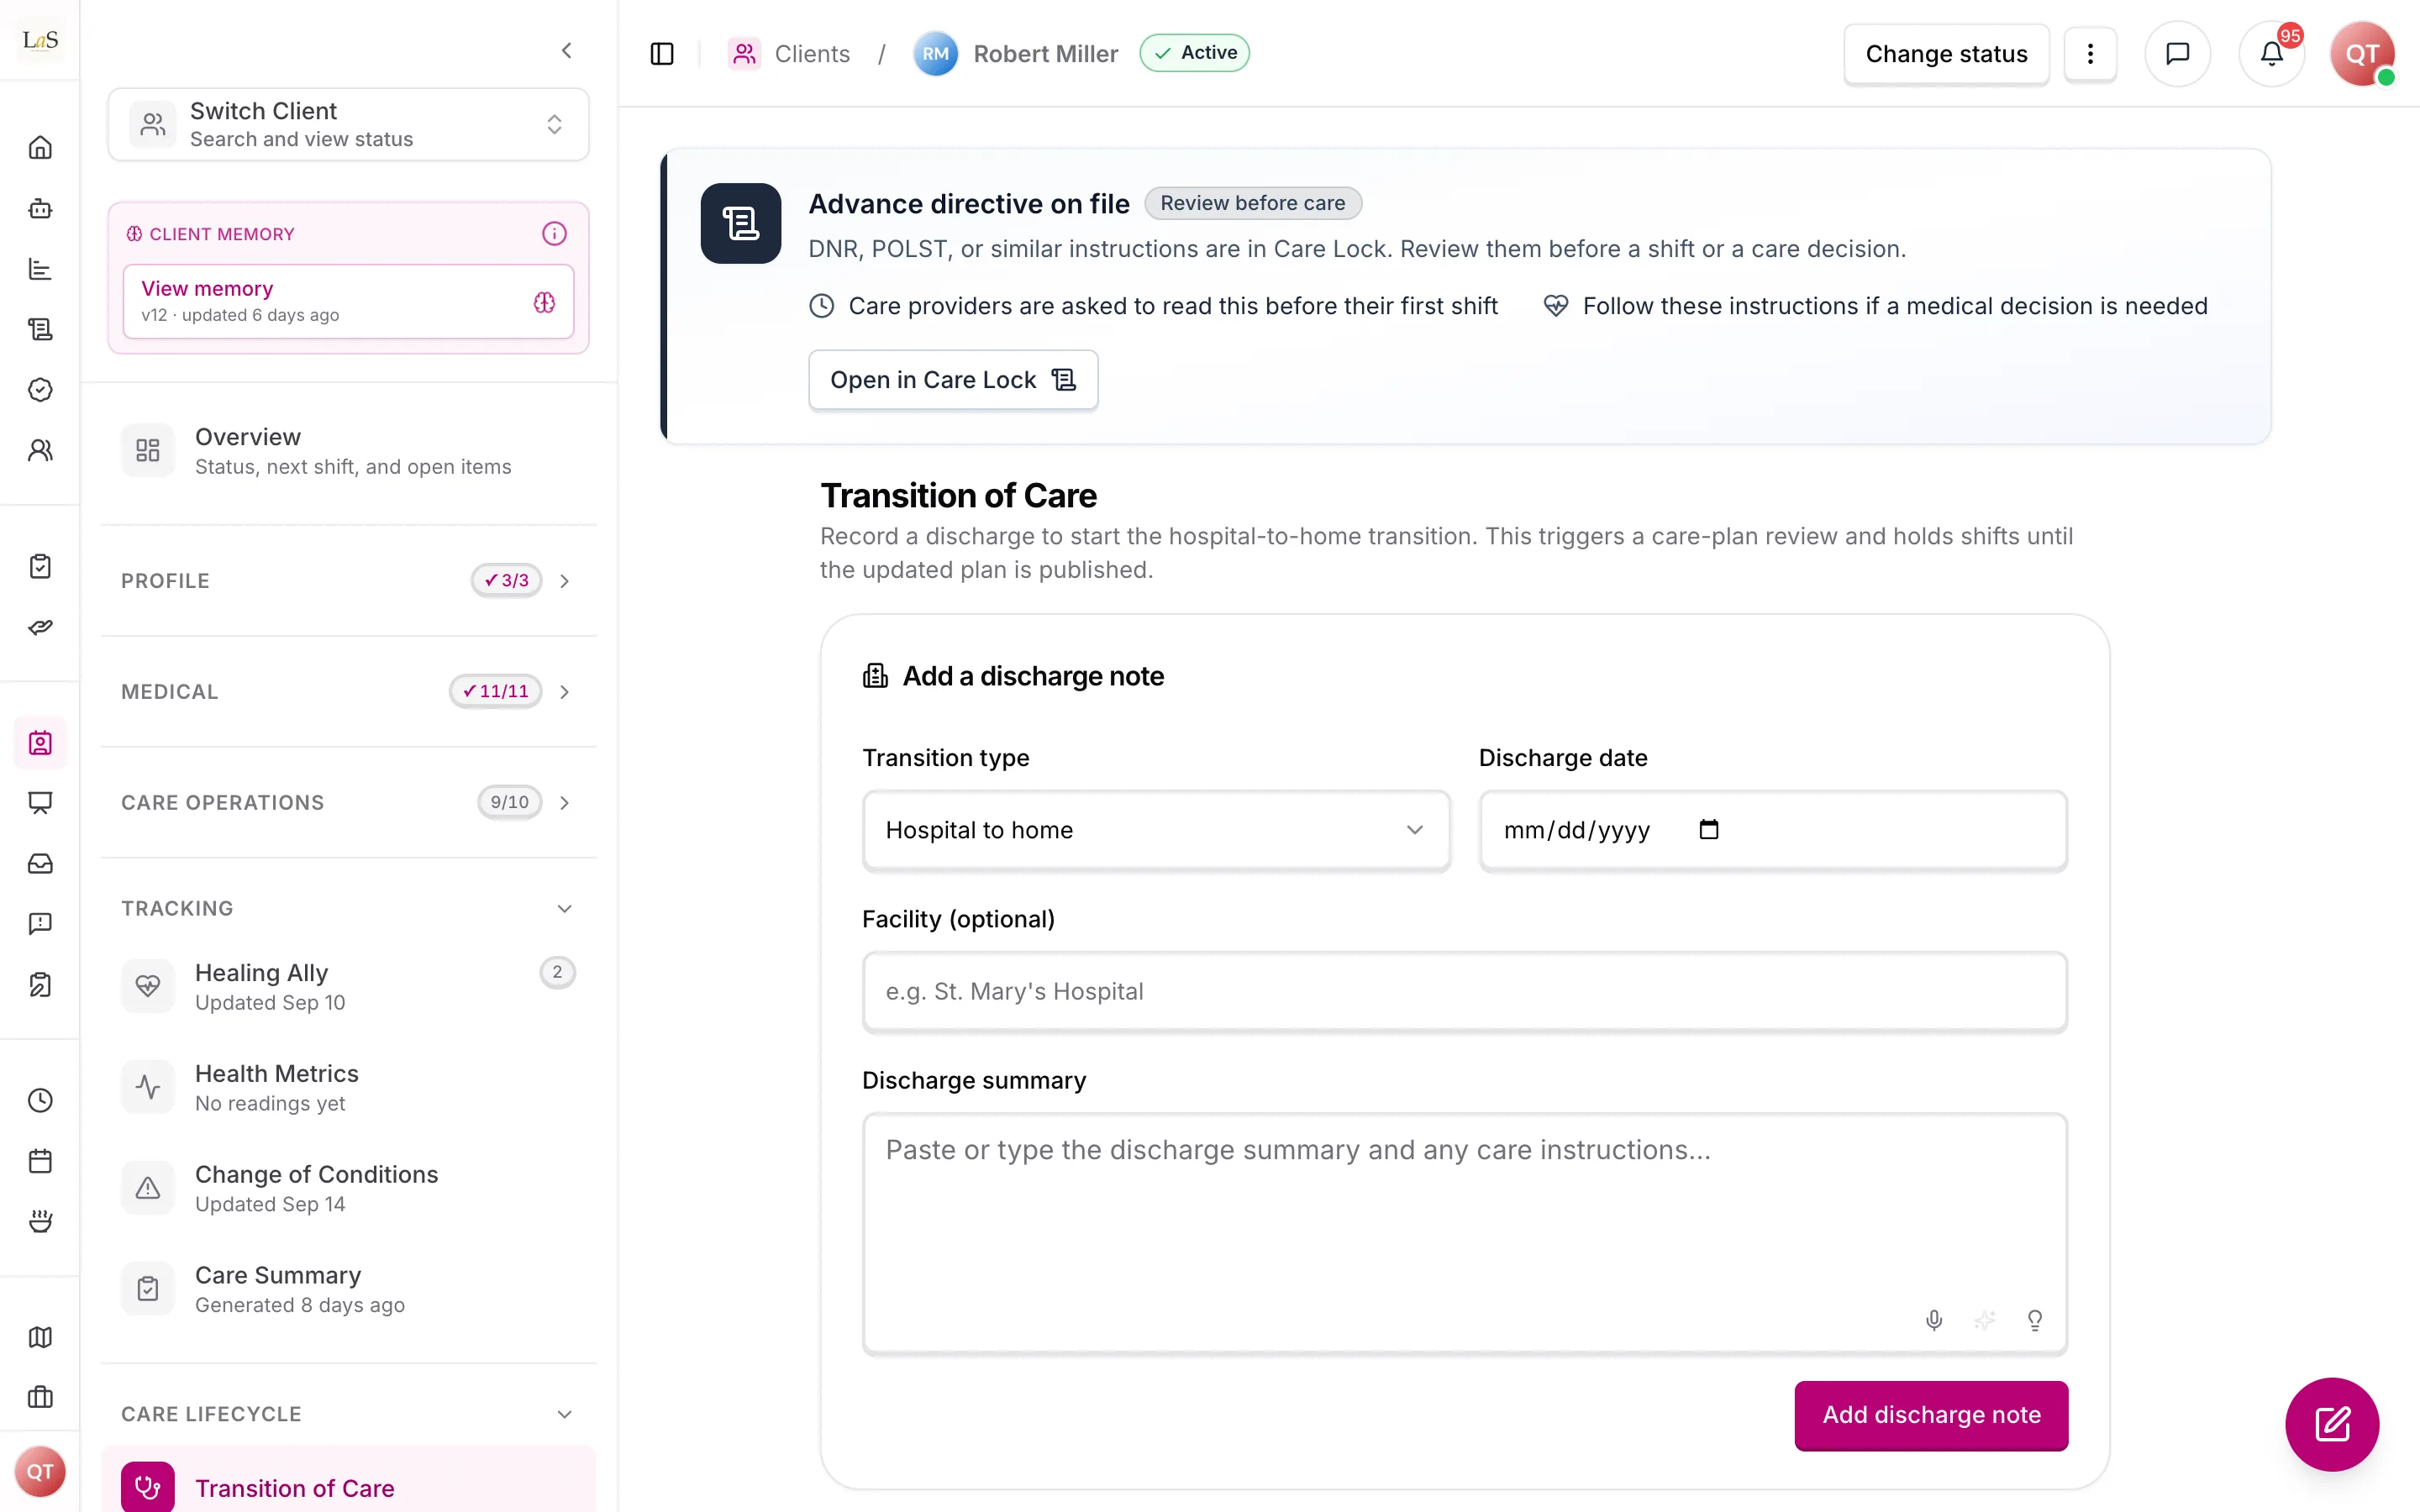Click the Discharge date field
The height and width of the screenshot is (1512, 2420).
pyautogui.click(x=1772, y=830)
